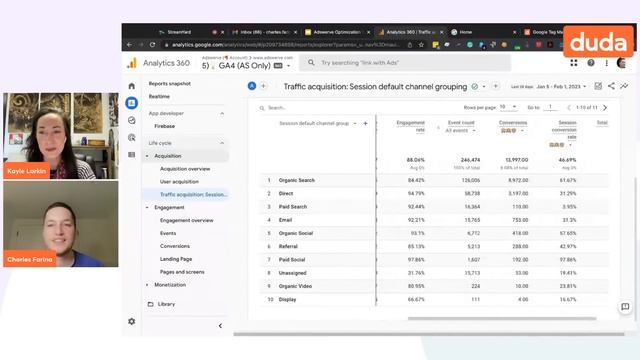Screen dimensions: 640x360
Task: Click the table horizontal scrollbar
Action: [x=502, y=318]
